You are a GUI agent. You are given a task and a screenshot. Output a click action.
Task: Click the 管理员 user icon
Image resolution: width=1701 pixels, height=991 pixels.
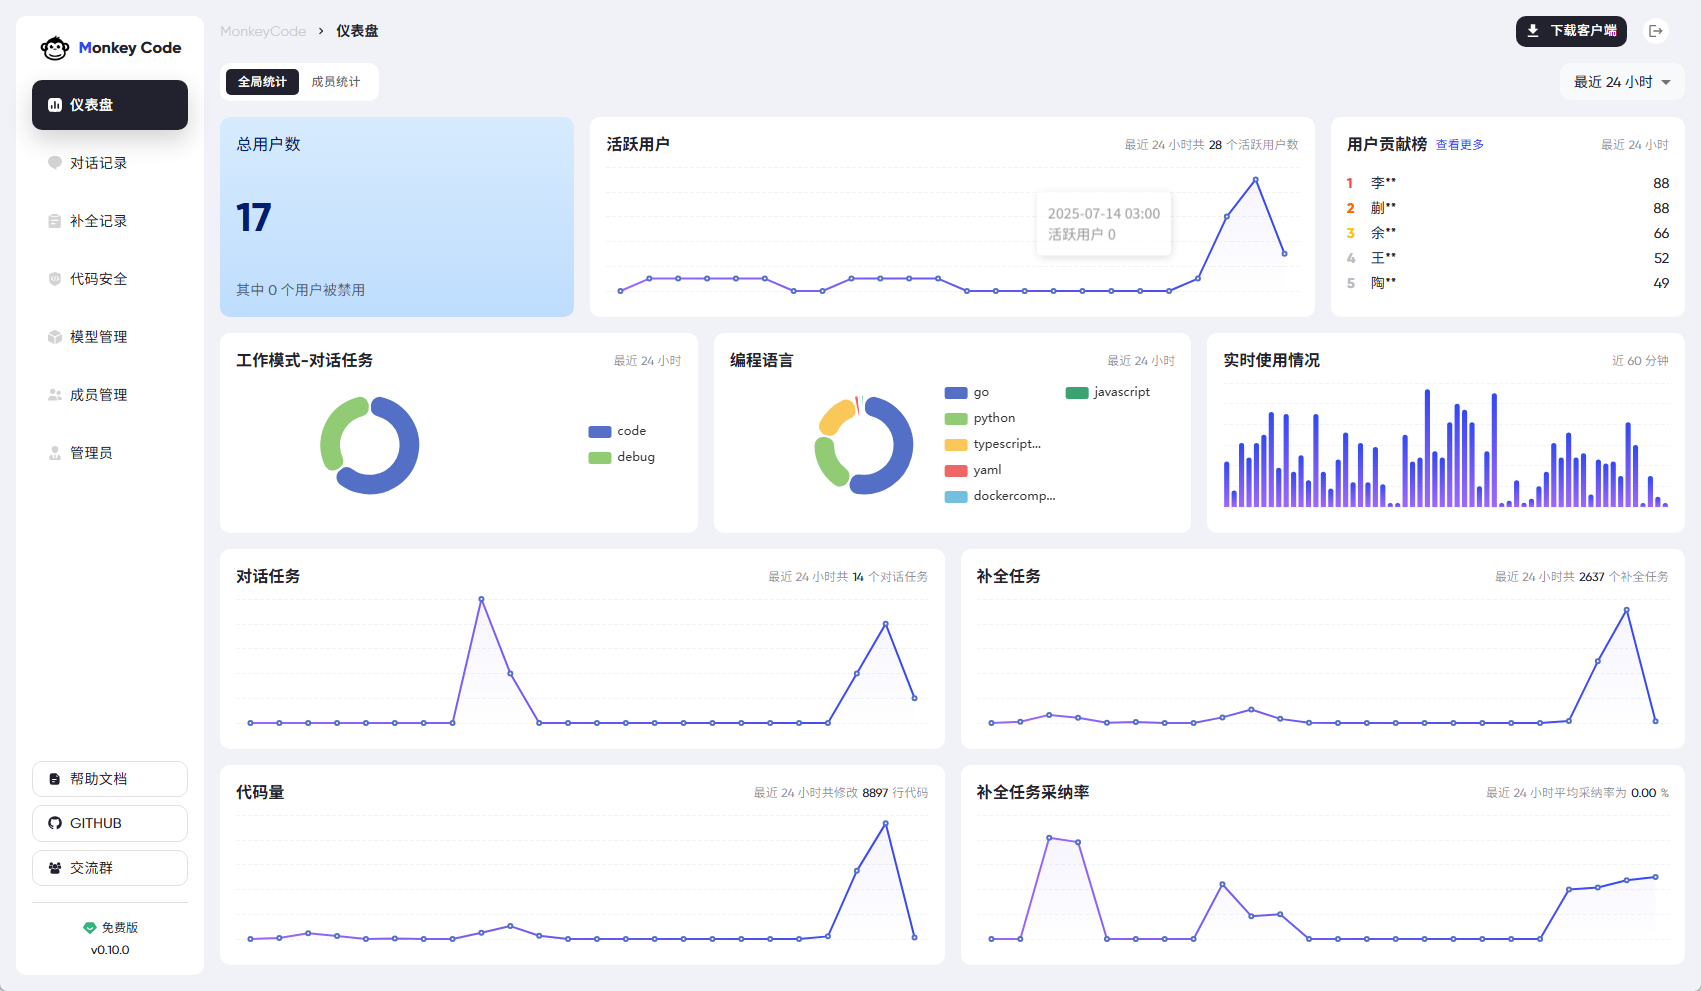pos(55,453)
